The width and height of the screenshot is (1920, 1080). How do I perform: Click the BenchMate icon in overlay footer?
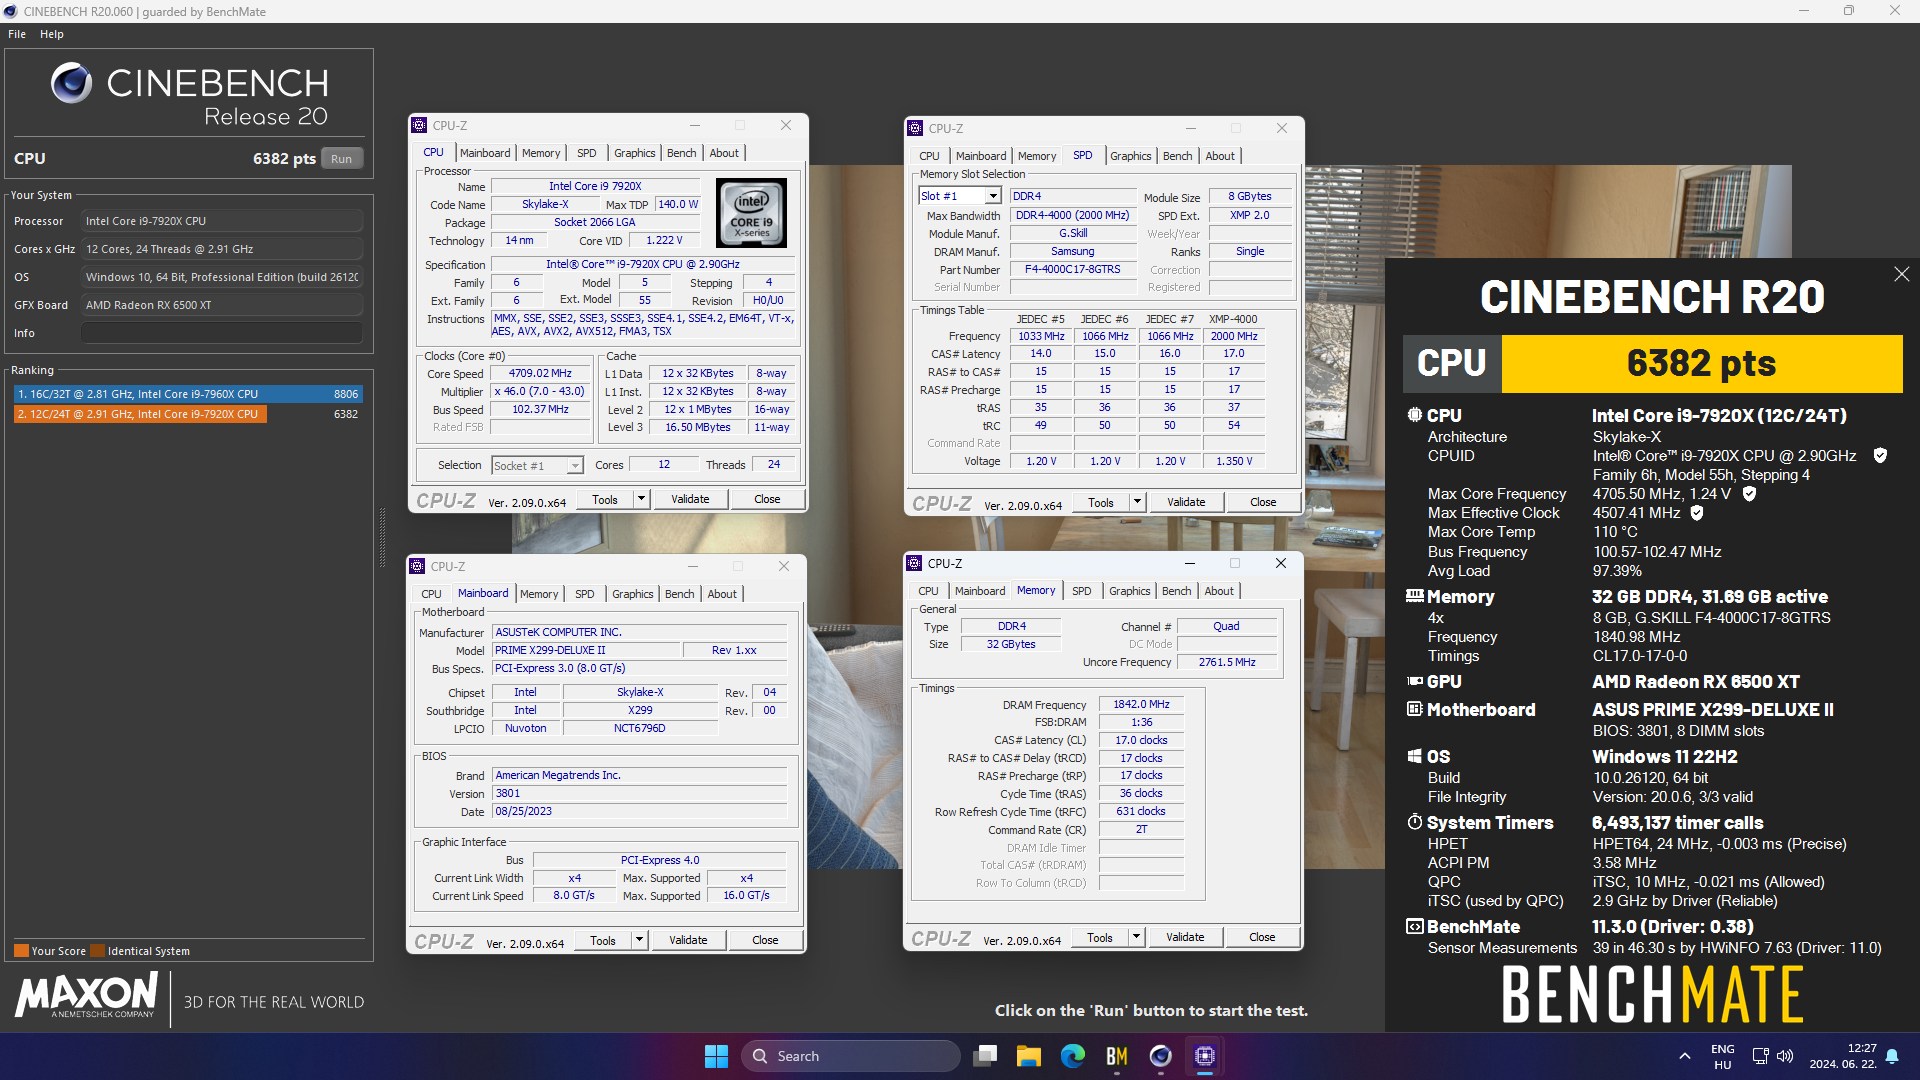tap(1414, 927)
